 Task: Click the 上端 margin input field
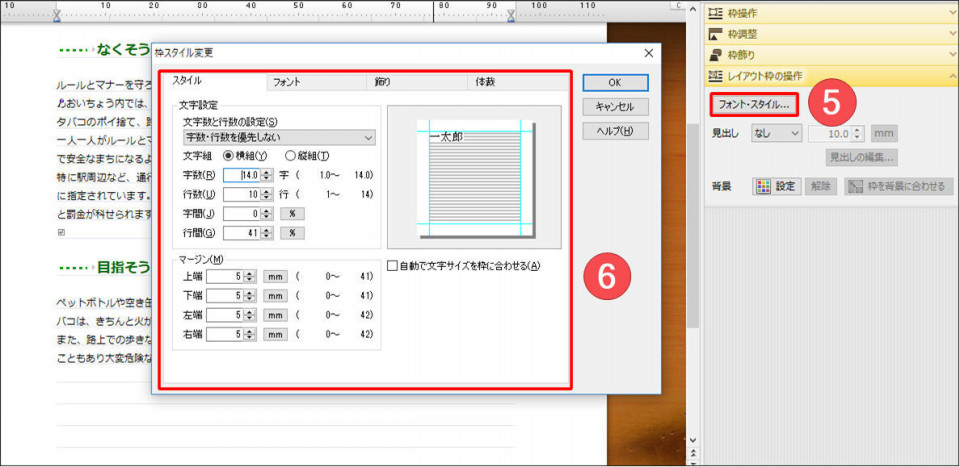pos(225,277)
